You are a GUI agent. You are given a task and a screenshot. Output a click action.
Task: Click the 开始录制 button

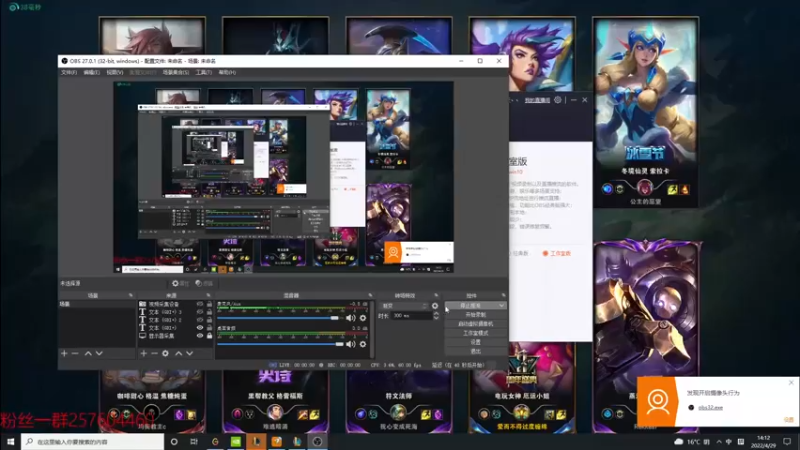coord(476,315)
